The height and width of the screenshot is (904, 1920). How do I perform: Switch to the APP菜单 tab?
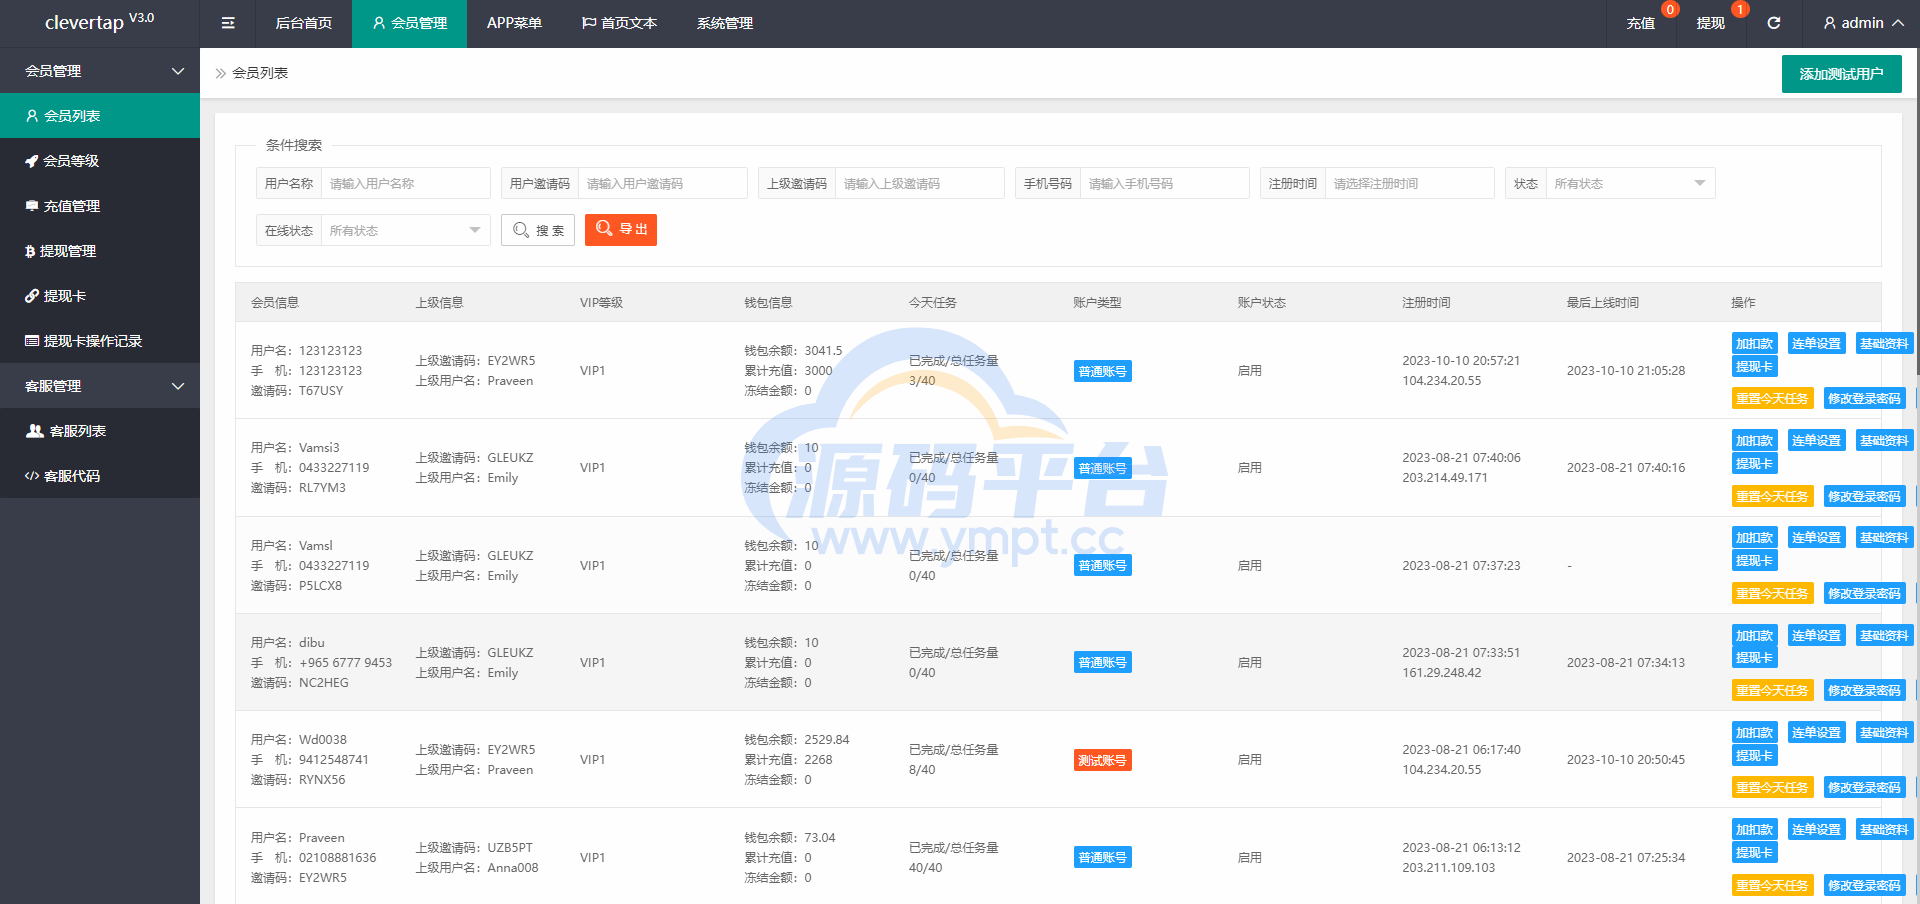pyautogui.click(x=514, y=23)
